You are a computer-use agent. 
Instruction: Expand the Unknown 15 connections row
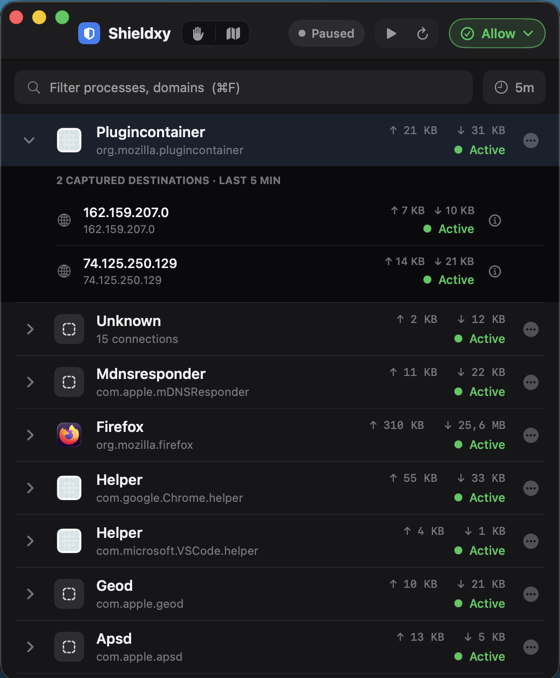click(30, 329)
